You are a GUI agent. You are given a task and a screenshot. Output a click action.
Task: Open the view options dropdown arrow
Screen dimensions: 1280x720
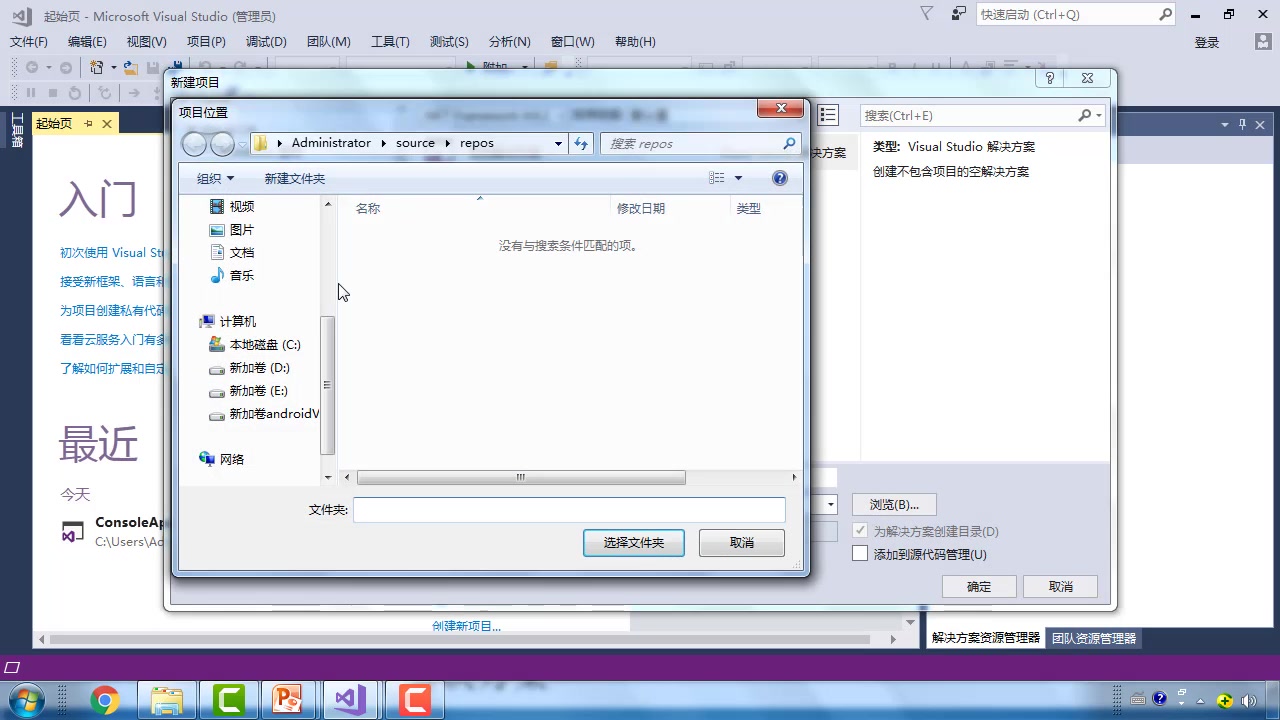(x=738, y=178)
